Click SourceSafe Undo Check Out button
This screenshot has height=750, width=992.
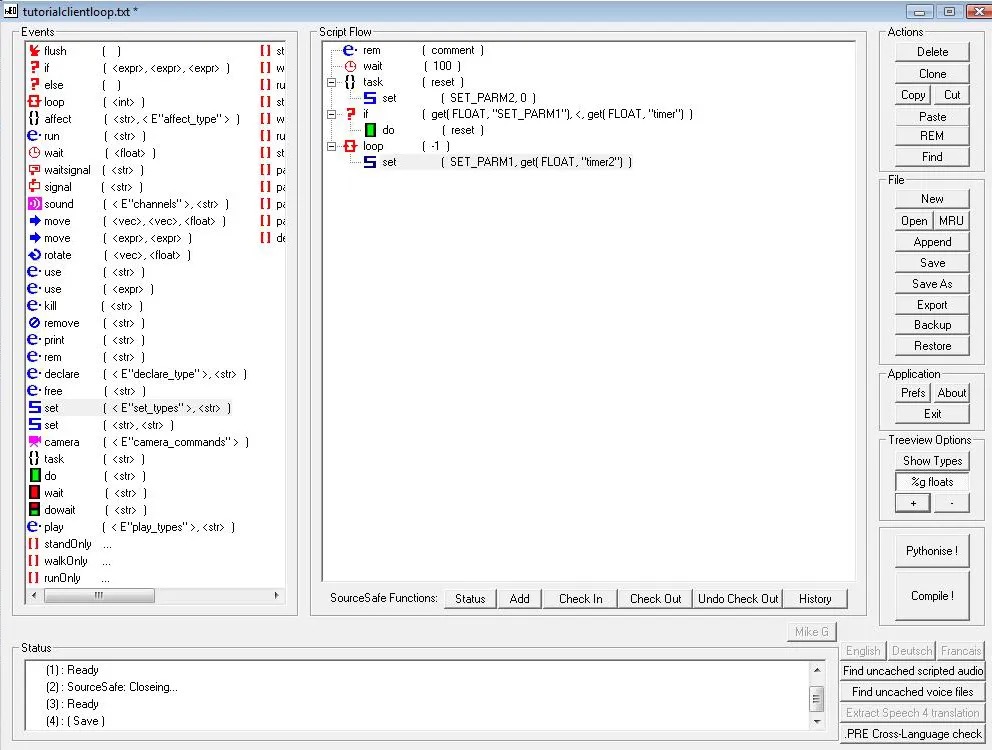coord(738,599)
